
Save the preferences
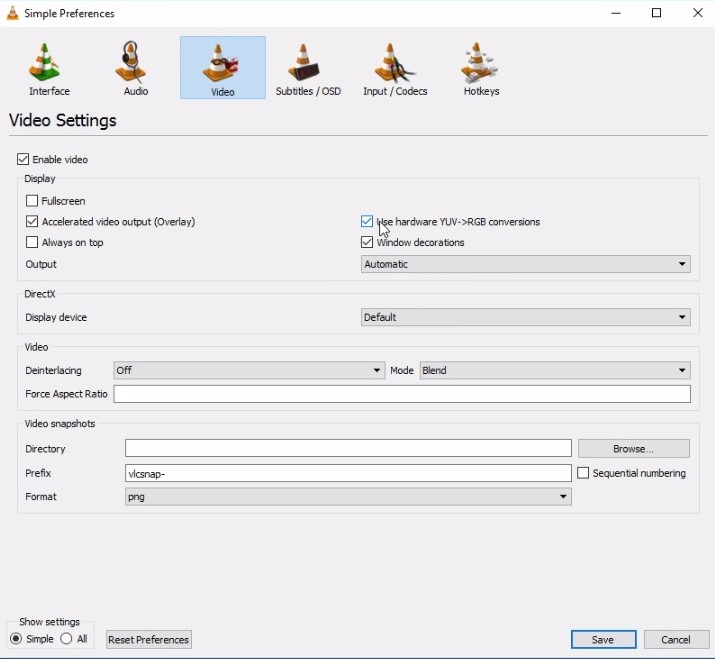603,639
